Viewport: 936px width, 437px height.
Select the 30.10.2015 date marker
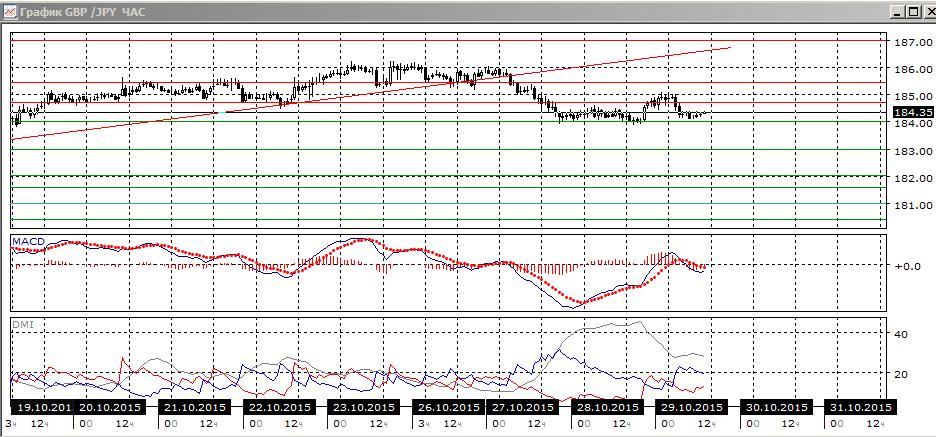coord(777,408)
